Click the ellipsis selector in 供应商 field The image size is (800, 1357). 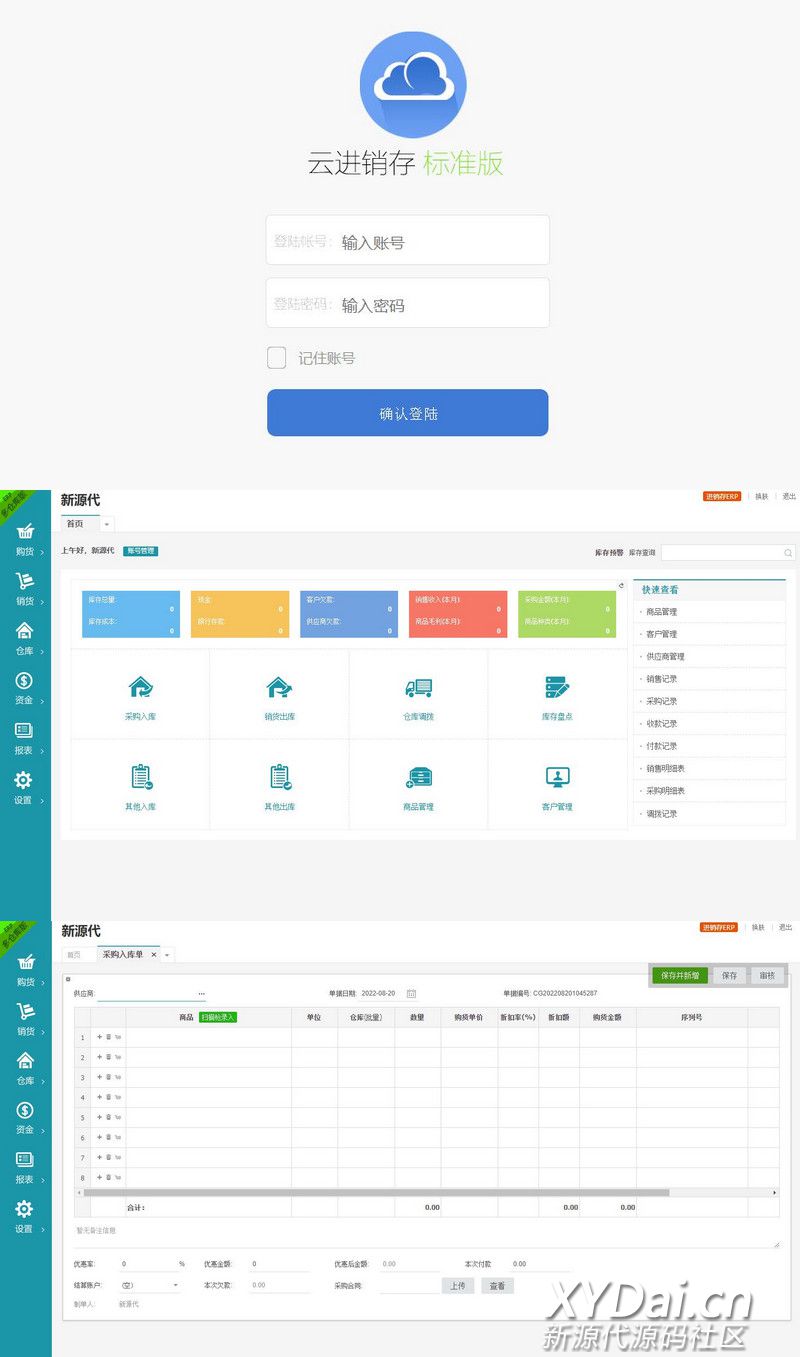(201, 994)
